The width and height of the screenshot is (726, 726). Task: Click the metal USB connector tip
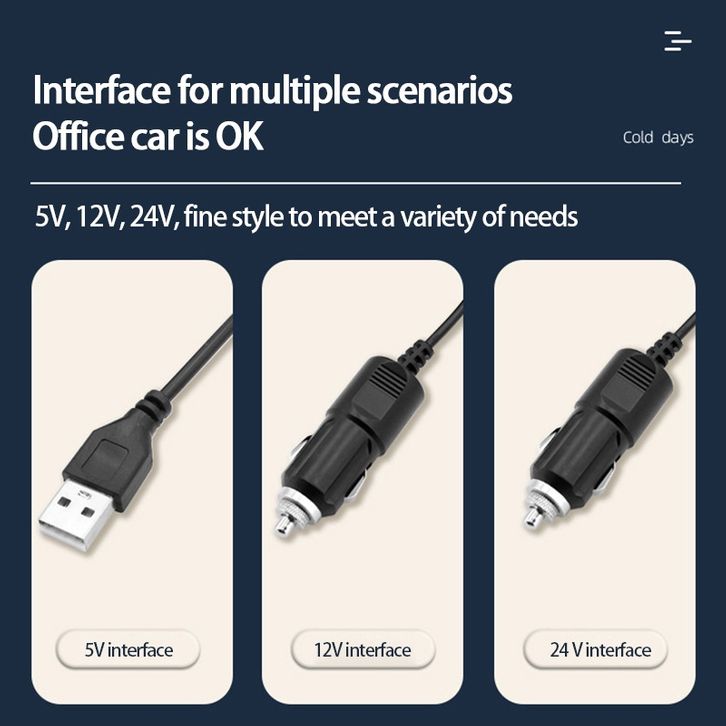point(74,515)
